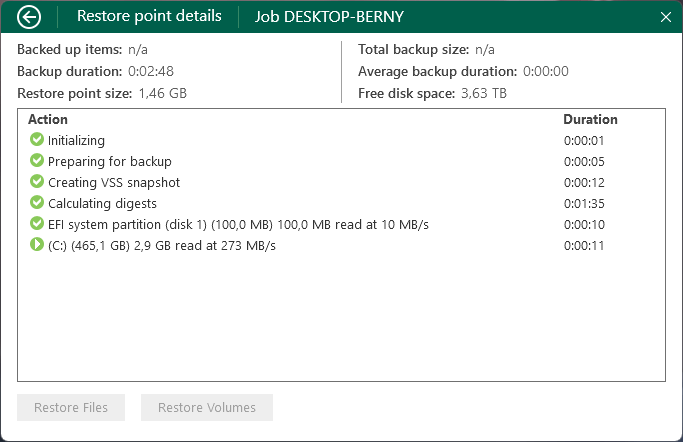Click the EFI system partition checkmark icon
Screen dimensions: 683x442
tap(37, 223)
